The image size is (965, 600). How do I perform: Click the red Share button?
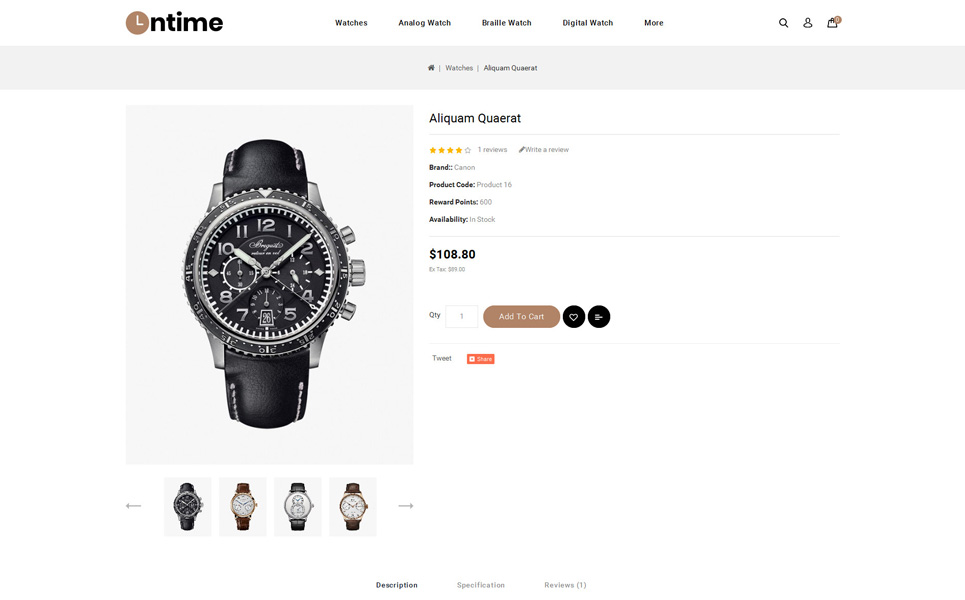481,359
